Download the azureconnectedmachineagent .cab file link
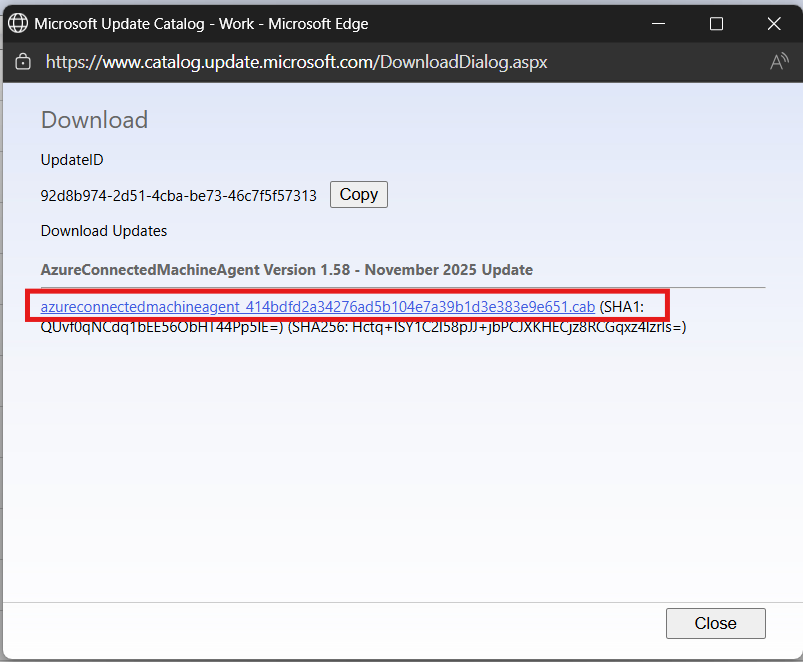The image size is (803, 662). click(318, 307)
